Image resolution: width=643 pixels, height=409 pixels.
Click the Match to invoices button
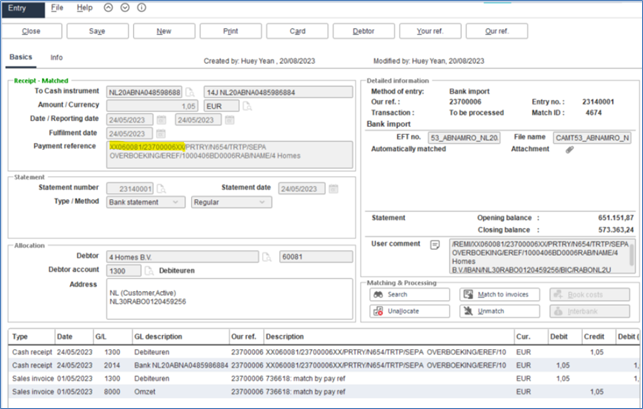[499, 294]
